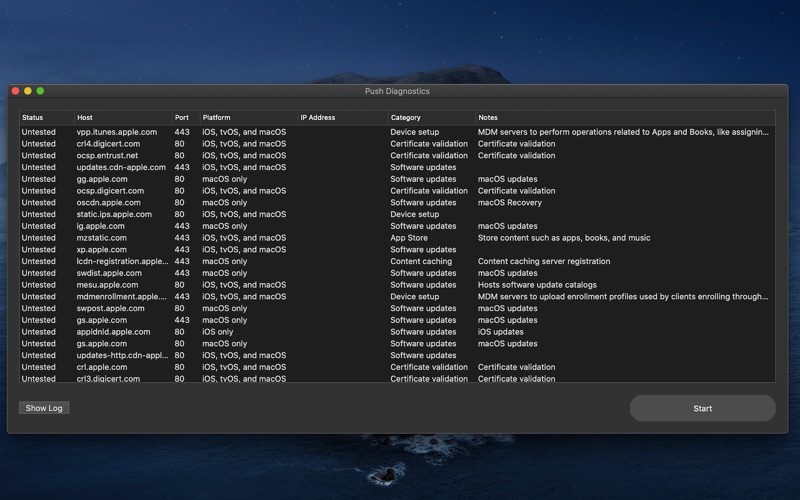Select the mesu.apple.com host entry
The image size is (800, 500).
click(x=107, y=285)
